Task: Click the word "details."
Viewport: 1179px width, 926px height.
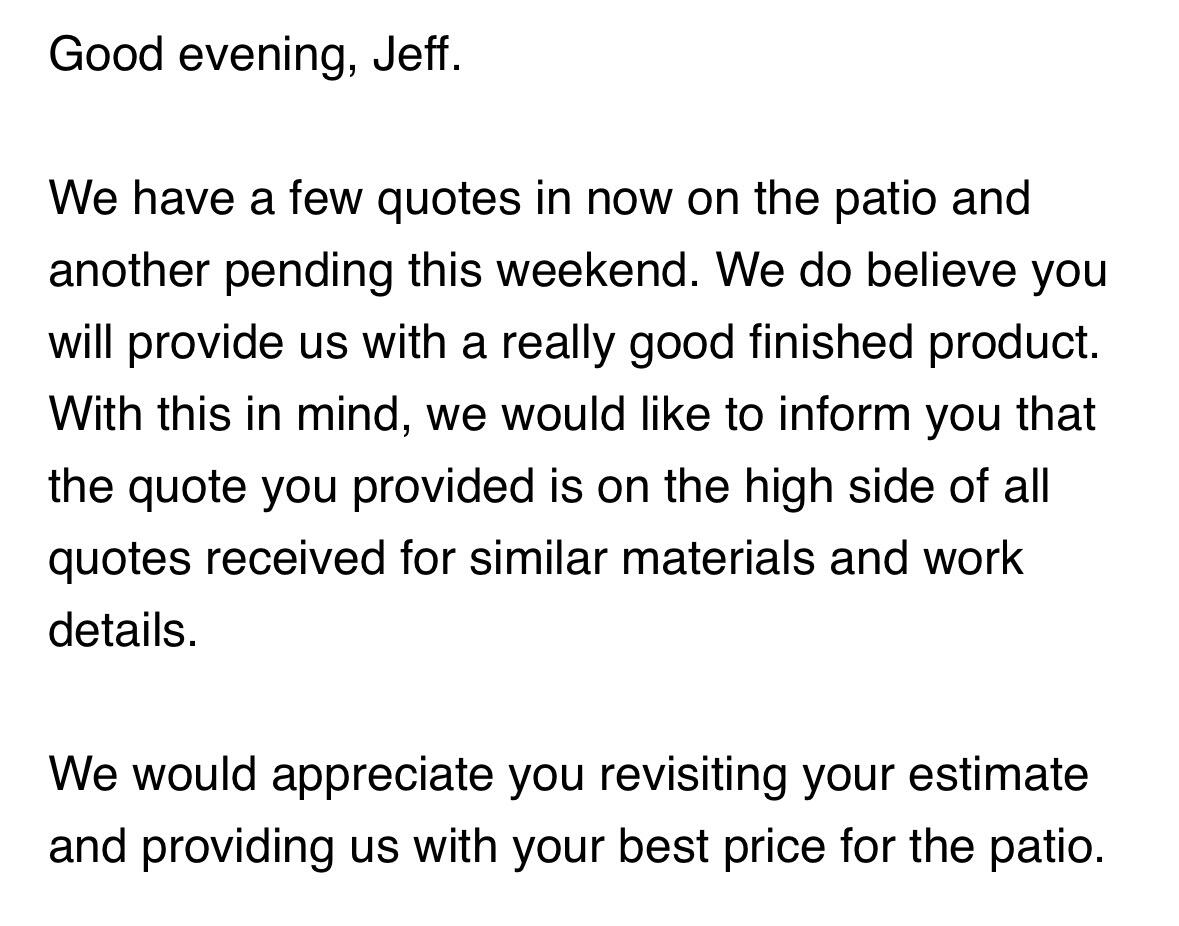Action: 123,630
